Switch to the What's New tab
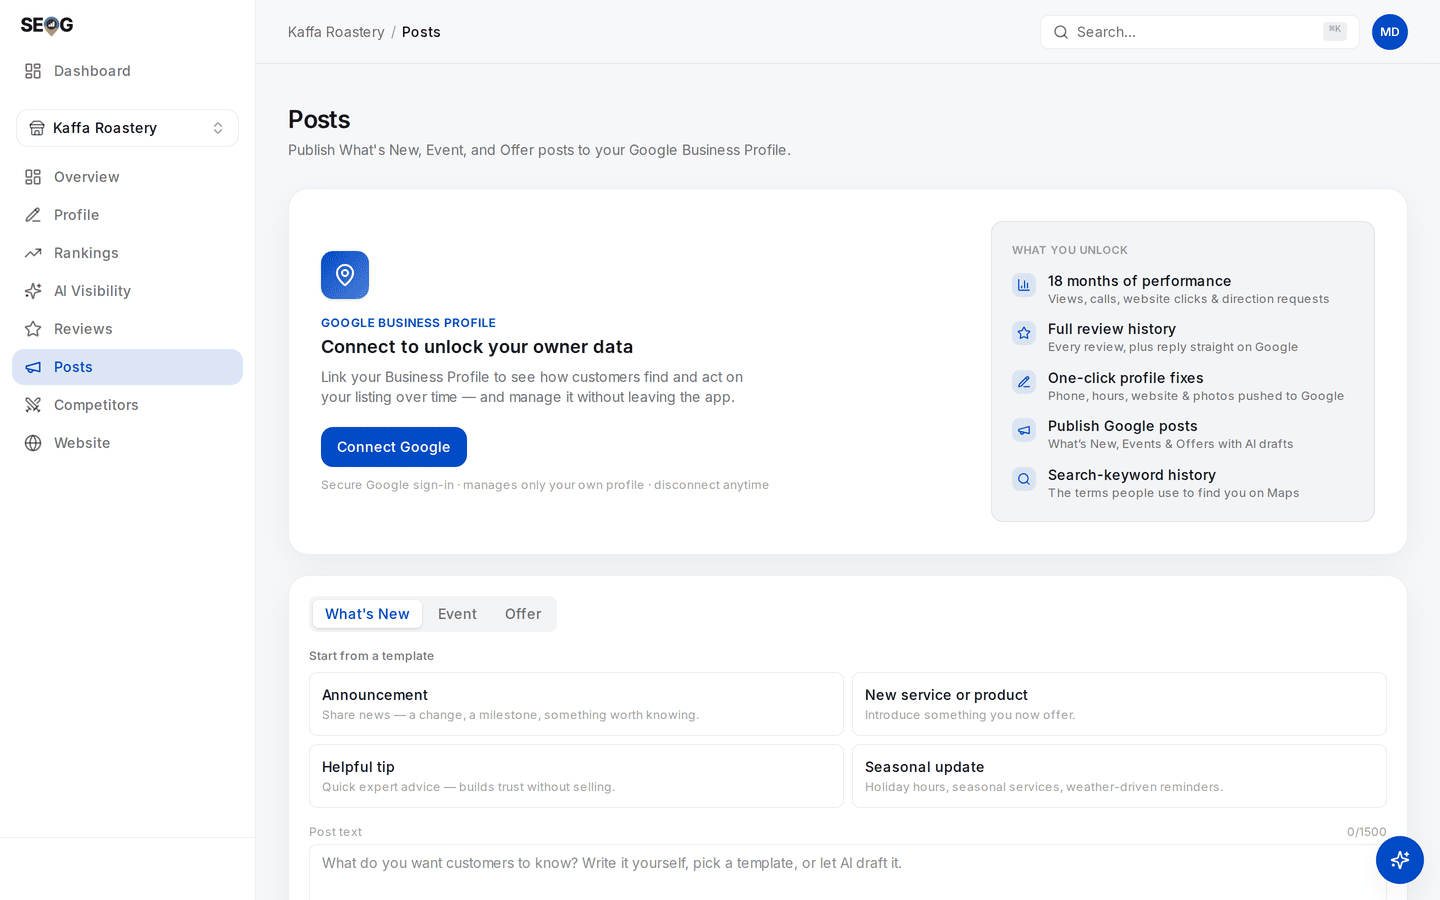Image resolution: width=1440 pixels, height=900 pixels. click(x=367, y=614)
